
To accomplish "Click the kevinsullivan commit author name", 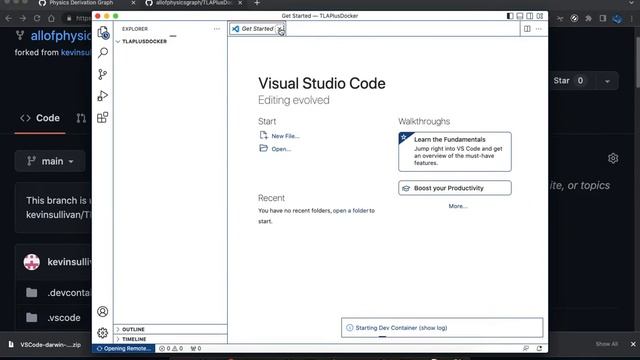I will click(x=69, y=262).
